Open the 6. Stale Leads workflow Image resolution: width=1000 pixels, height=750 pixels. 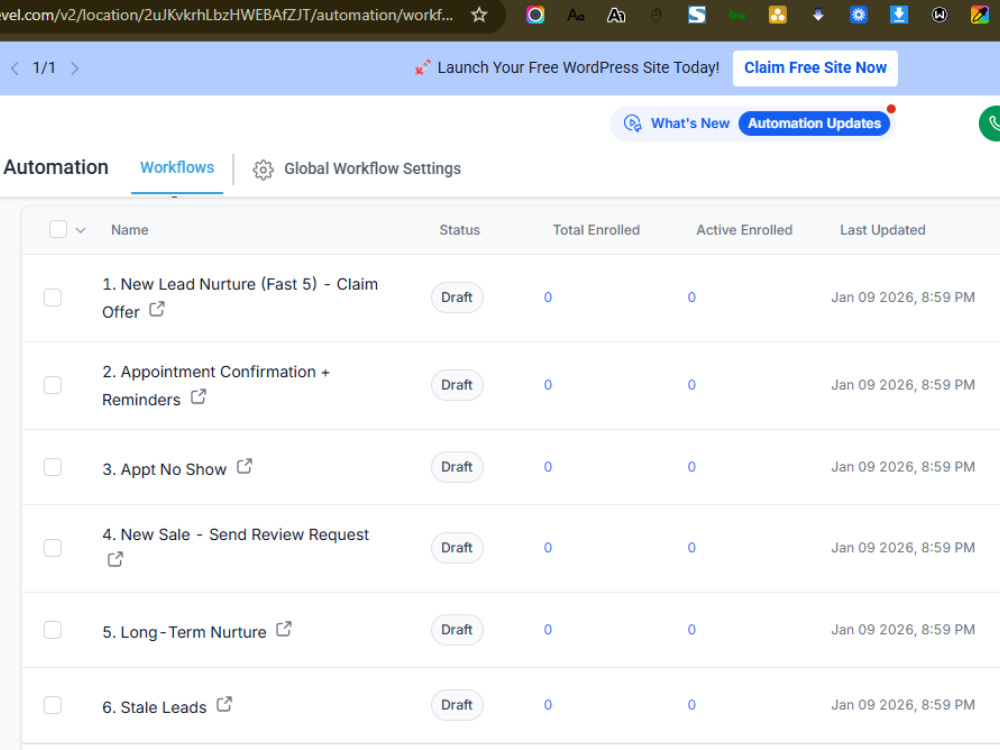click(x=154, y=707)
